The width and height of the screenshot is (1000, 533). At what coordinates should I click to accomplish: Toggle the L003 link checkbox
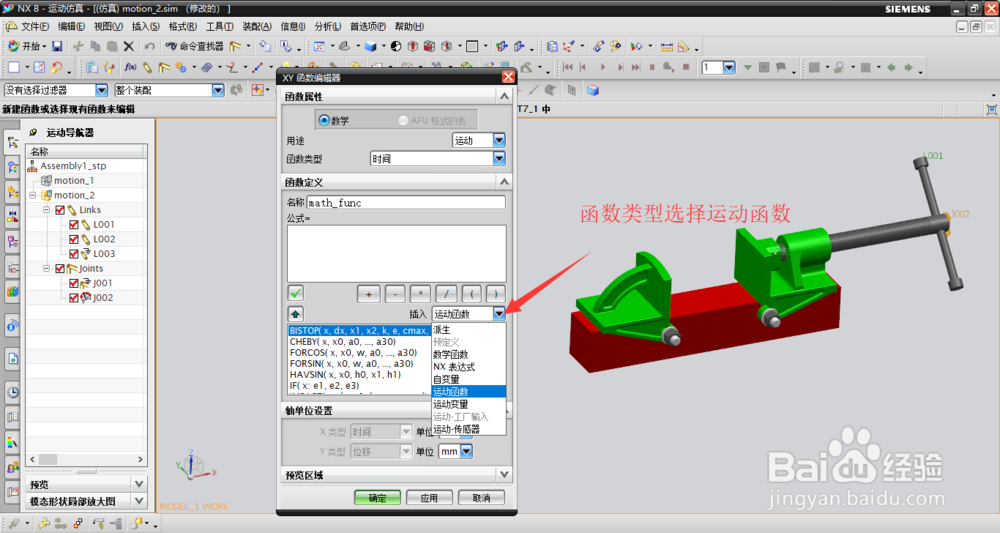pyautogui.click(x=74, y=254)
